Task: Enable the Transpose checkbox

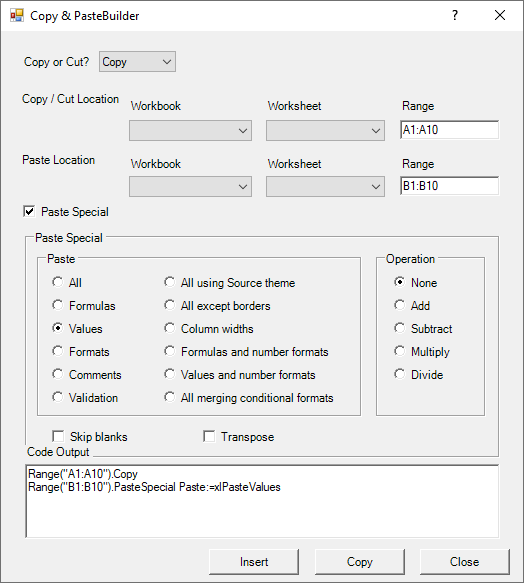Action: (209, 437)
